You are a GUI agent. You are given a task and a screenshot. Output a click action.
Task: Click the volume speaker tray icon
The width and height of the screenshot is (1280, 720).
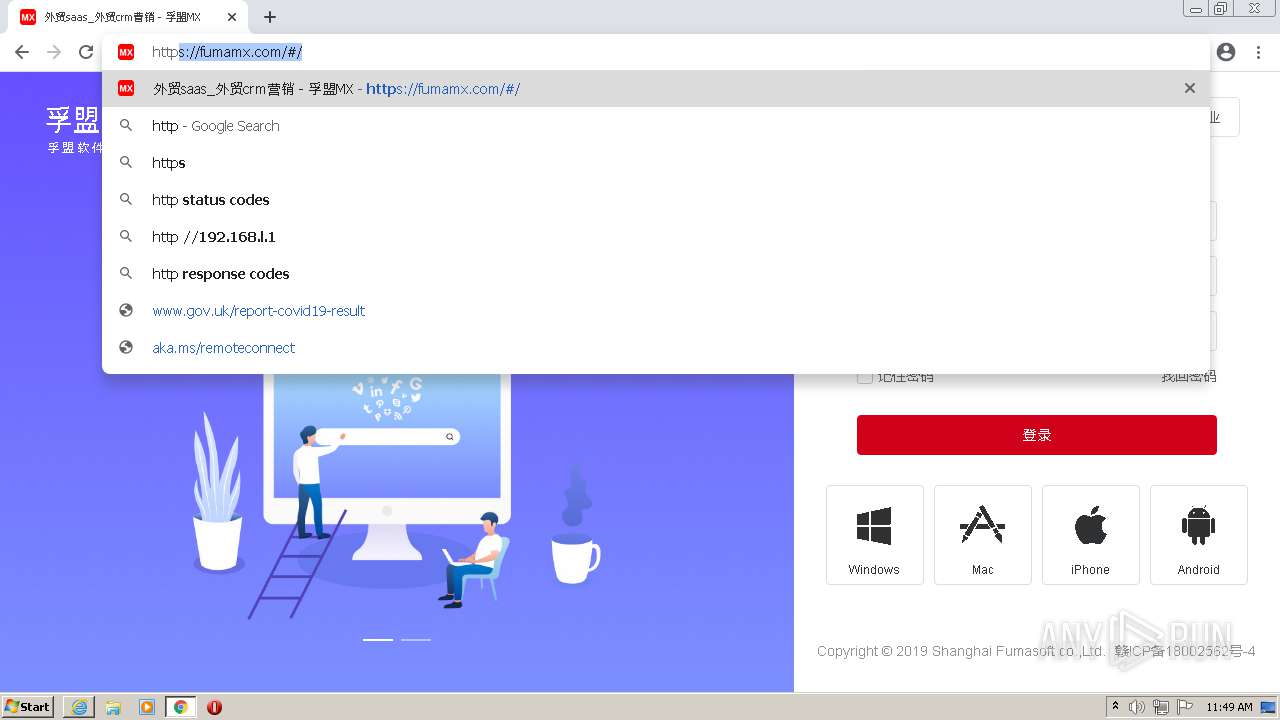pos(1137,707)
